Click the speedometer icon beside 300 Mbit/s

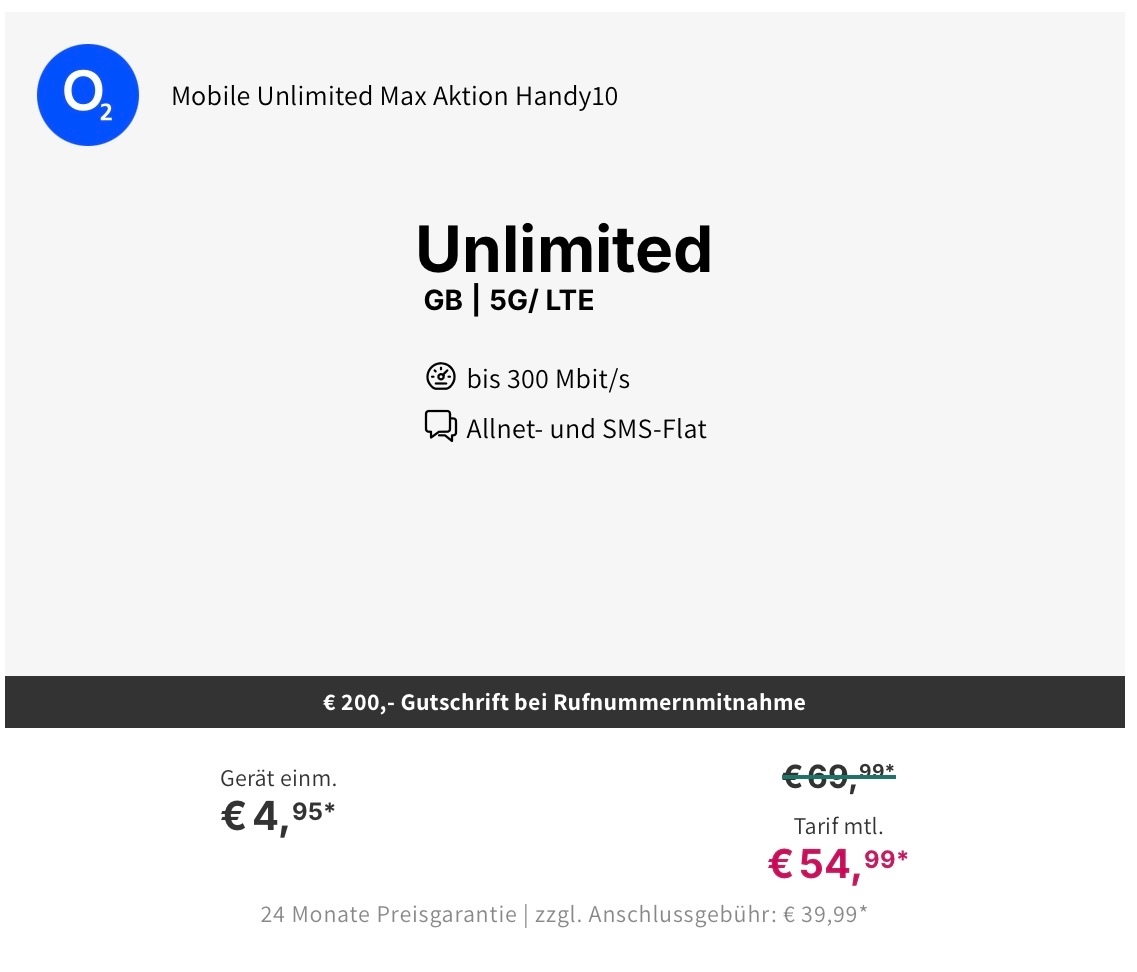pyautogui.click(x=440, y=377)
